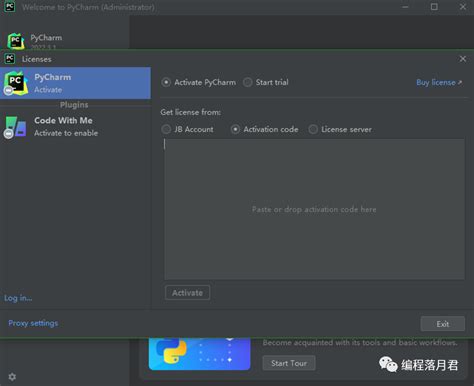This screenshot has width=474, height=386.
Task: Open the Log in... link
Action: pos(18,298)
